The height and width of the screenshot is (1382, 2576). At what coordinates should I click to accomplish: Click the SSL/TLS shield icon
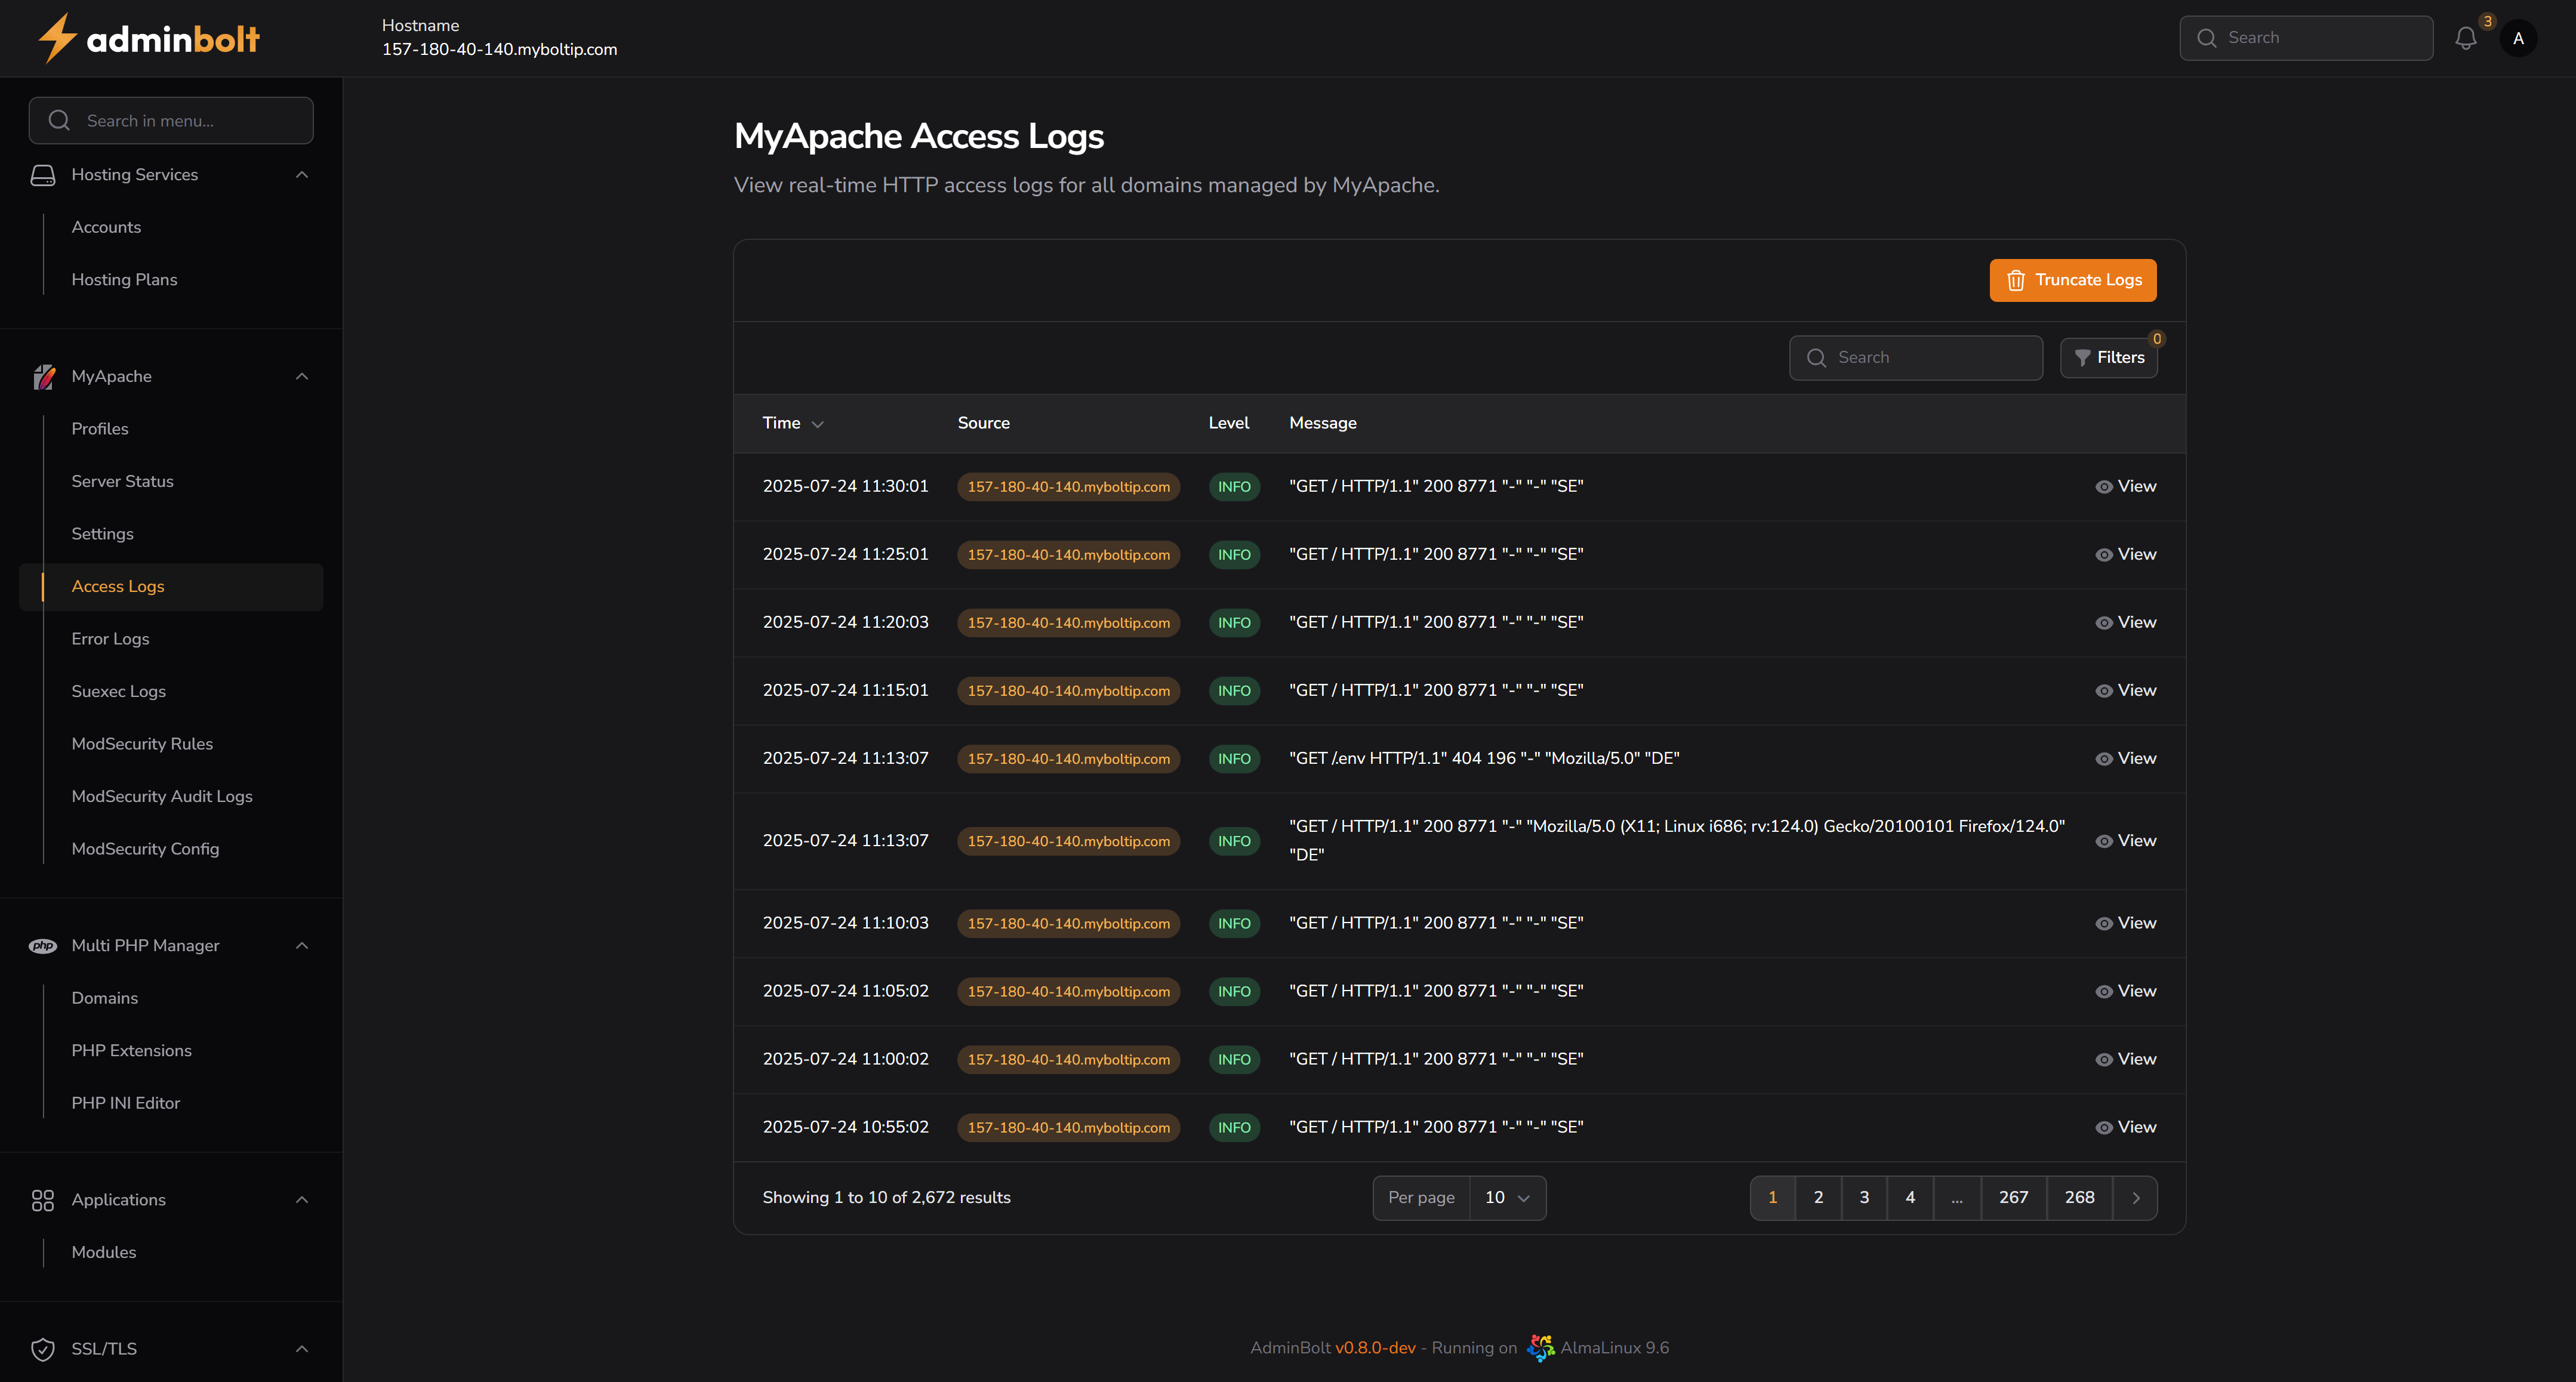point(43,1349)
